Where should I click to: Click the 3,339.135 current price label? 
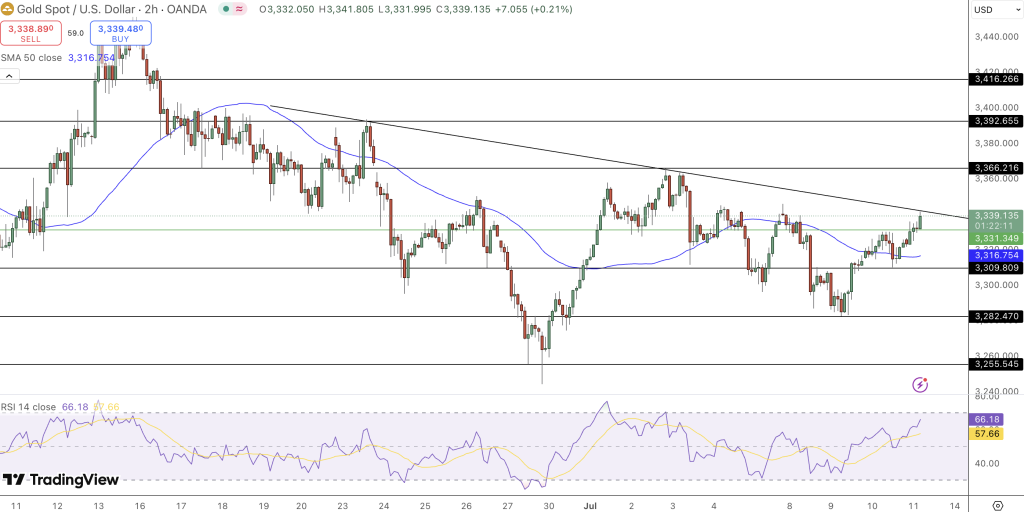click(x=996, y=216)
